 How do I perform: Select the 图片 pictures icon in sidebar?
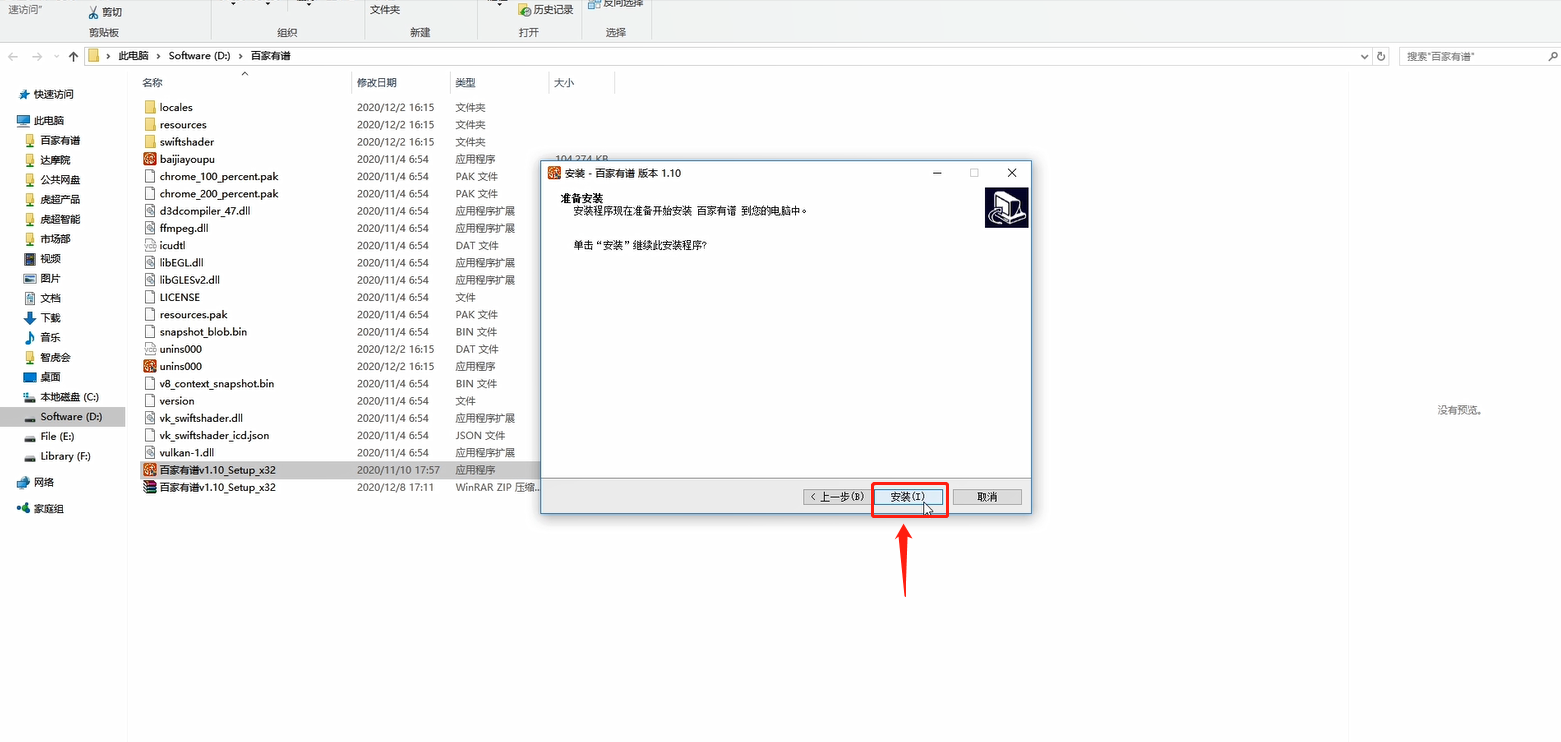[30, 278]
